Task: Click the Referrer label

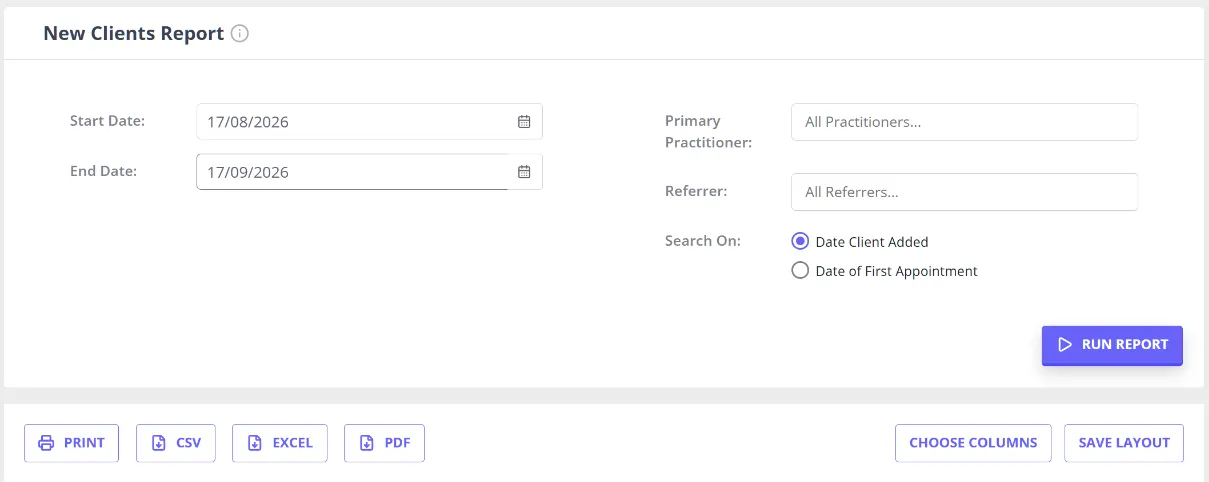Action: tap(696, 191)
